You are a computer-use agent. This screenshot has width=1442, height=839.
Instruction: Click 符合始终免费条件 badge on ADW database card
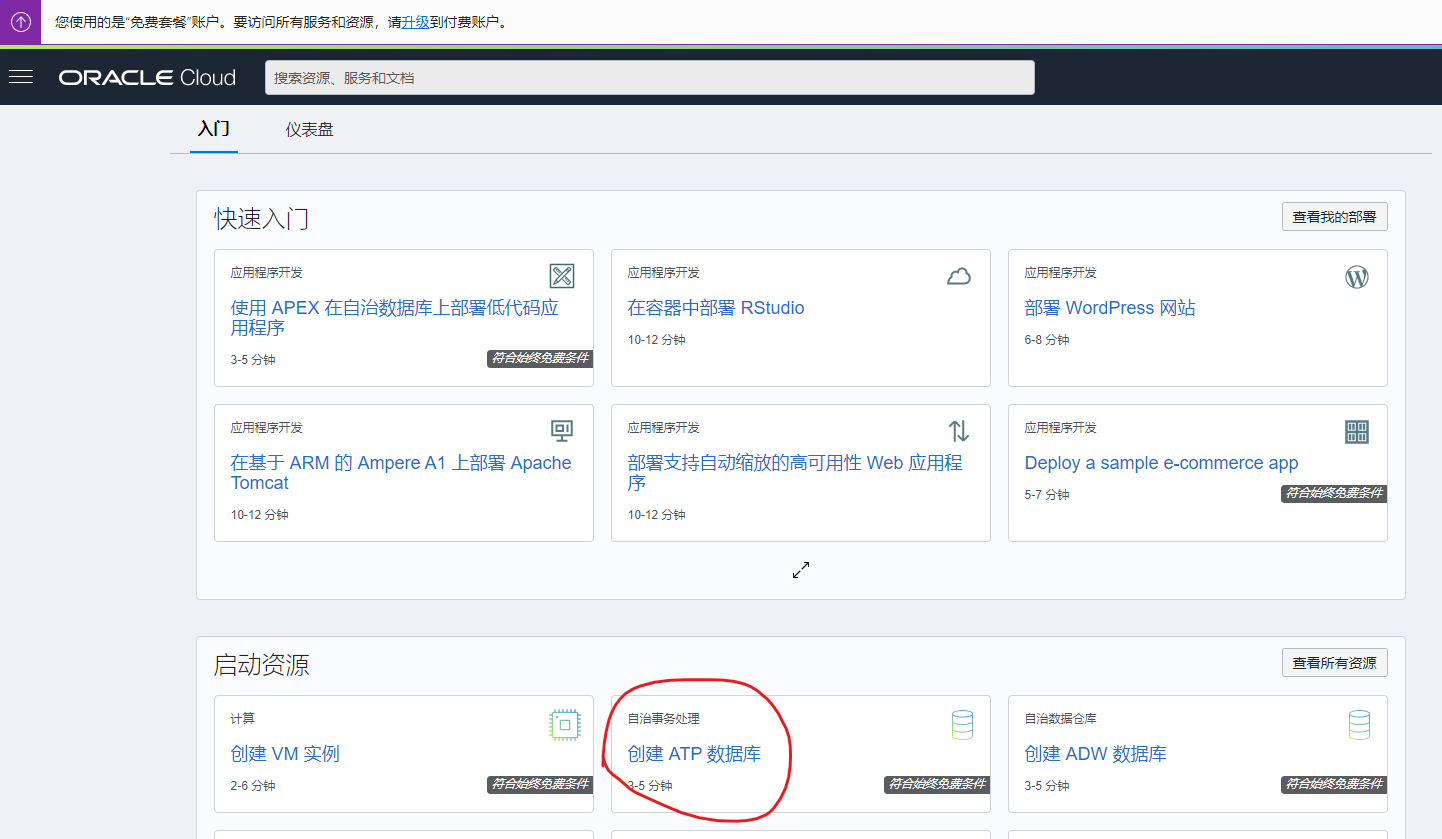(1334, 784)
